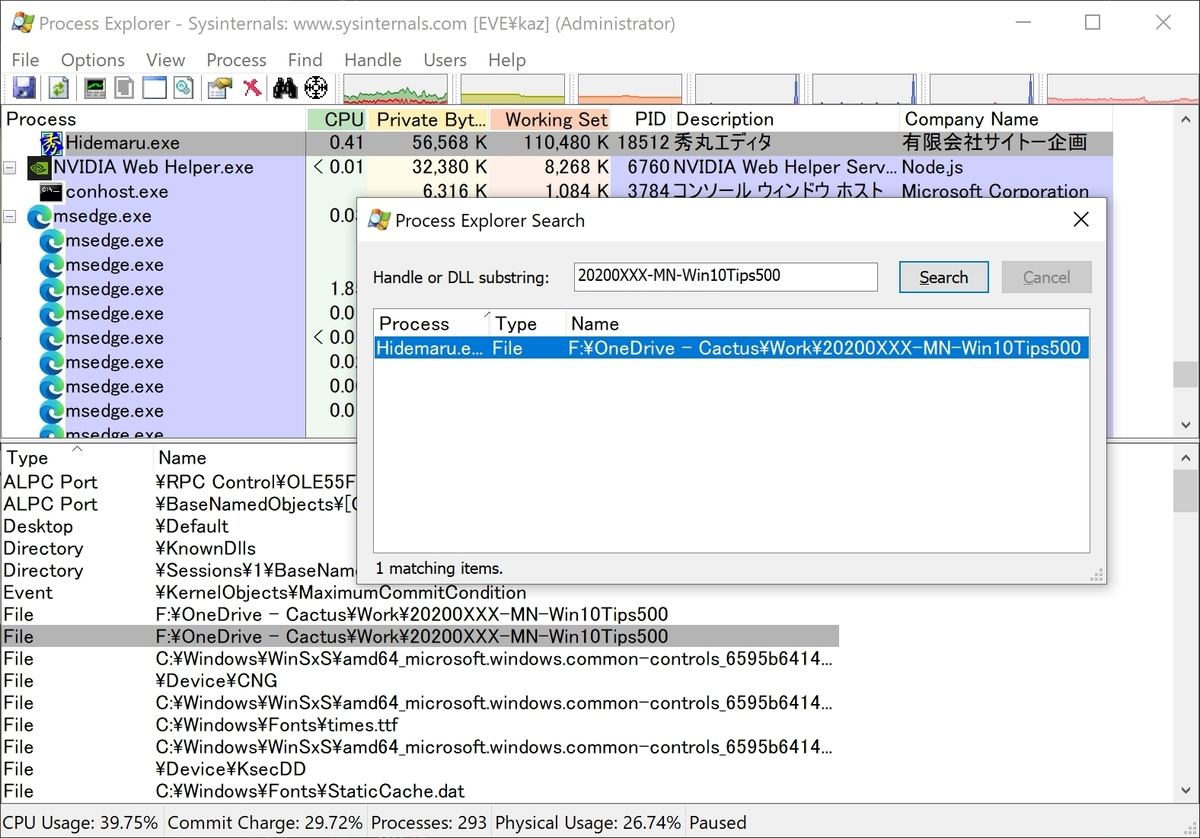Collapse the msedge.exe parent tree node
The width and height of the screenshot is (1200, 838).
coord(10,216)
